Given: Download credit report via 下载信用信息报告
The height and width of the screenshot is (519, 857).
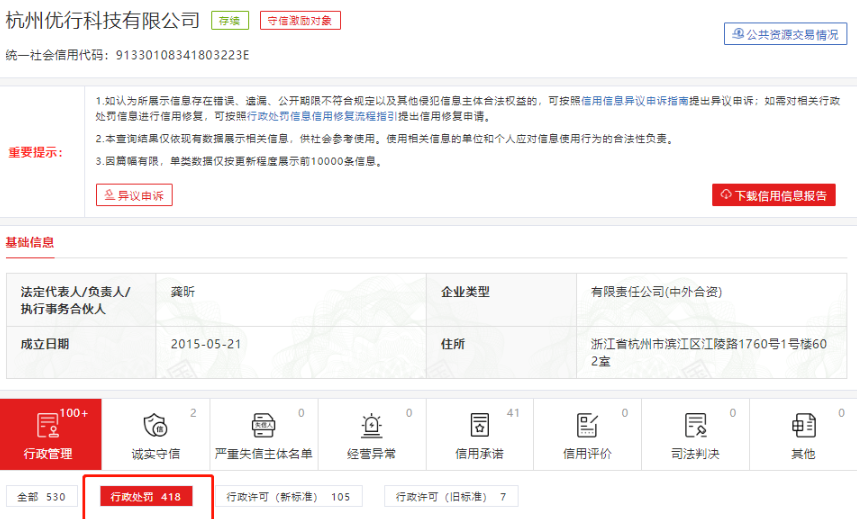Looking at the screenshot, I should coord(774,195).
